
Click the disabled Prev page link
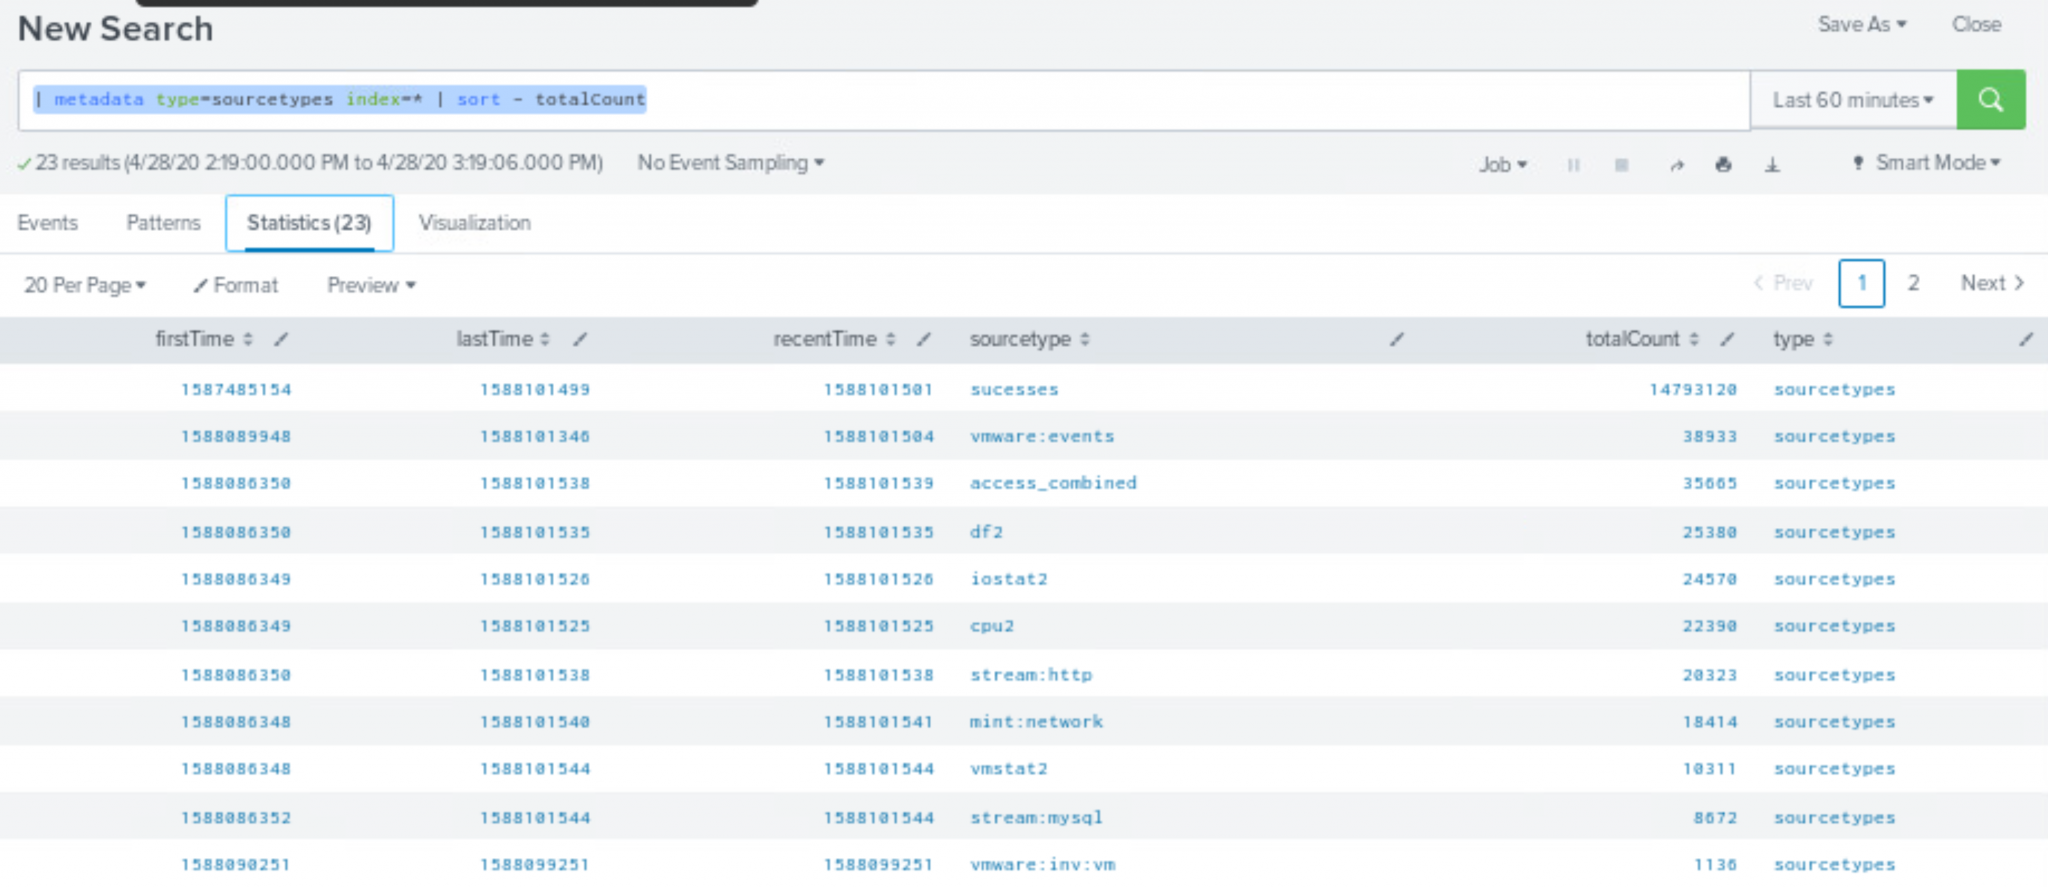(x=1783, y=284)
